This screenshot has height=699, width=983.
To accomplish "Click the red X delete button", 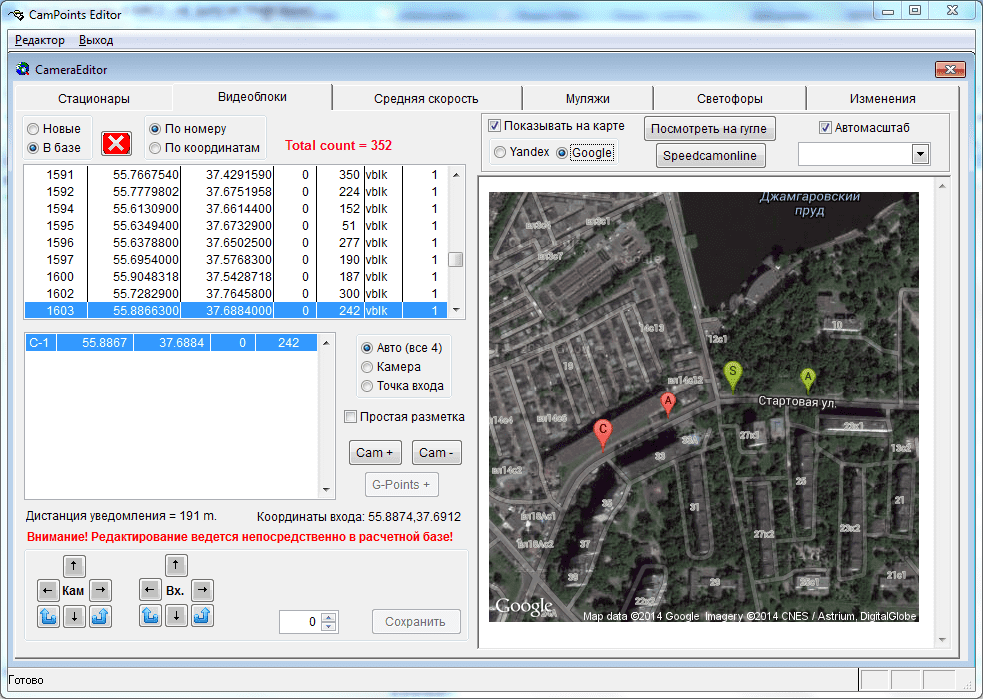I will tap(117, 144).
